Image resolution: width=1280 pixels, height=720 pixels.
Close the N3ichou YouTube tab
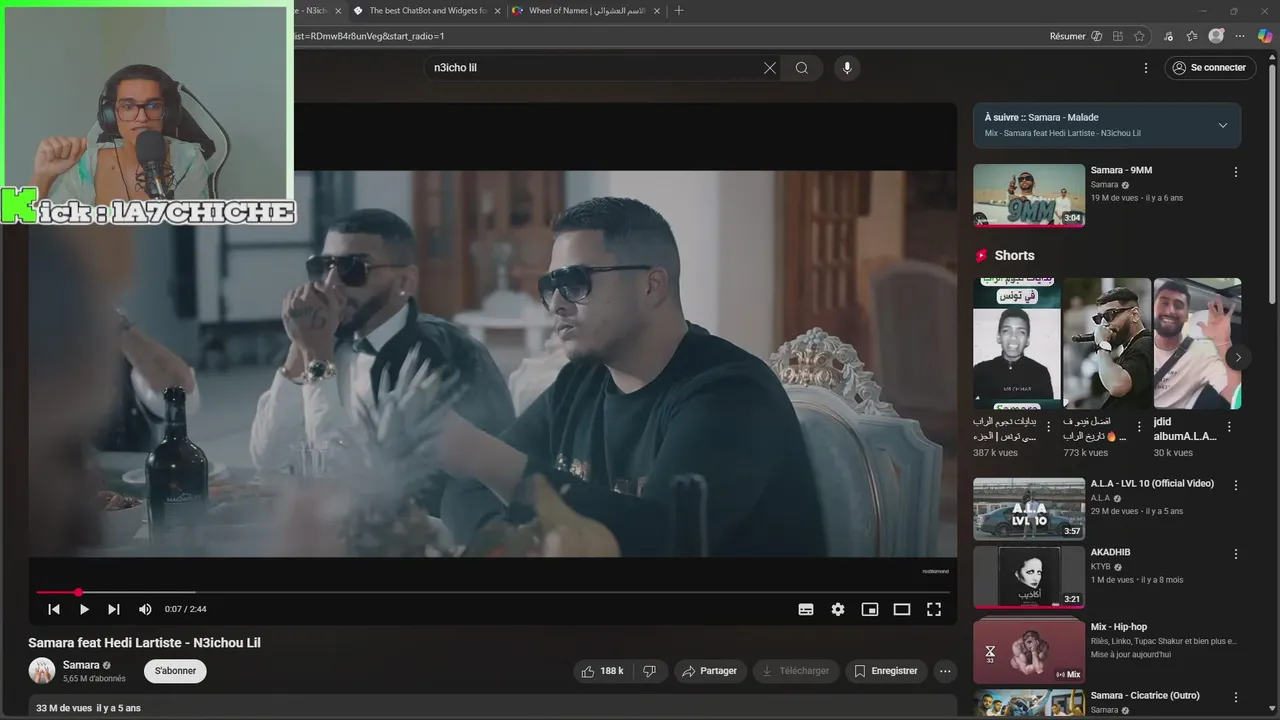click(x=337, y=11)
